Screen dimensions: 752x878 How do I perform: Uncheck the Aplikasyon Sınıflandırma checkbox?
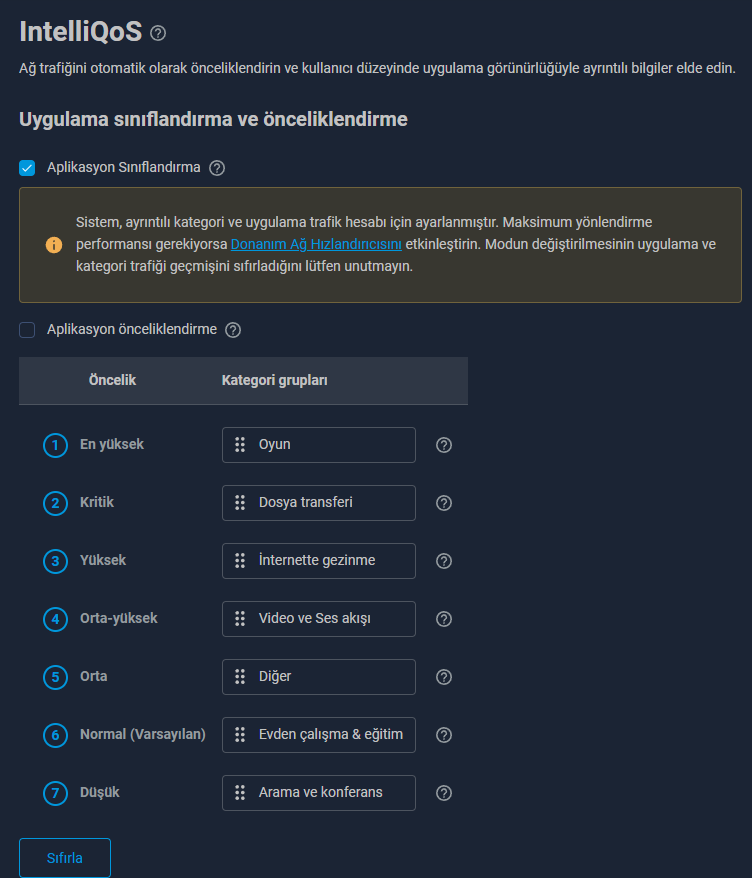27,168
